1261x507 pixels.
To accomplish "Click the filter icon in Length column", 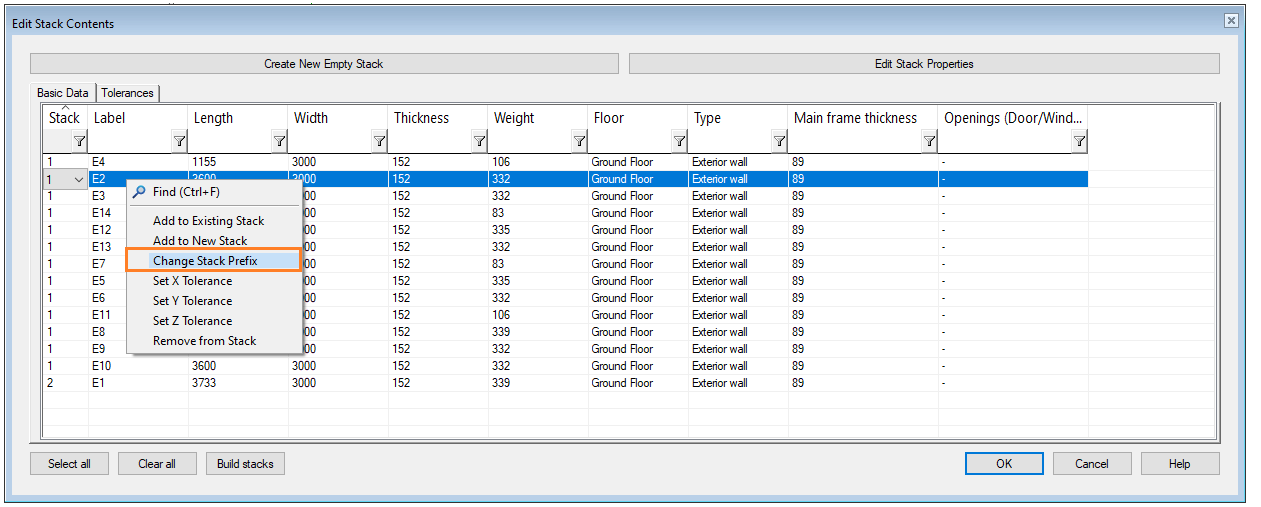I will pos(279,142).
